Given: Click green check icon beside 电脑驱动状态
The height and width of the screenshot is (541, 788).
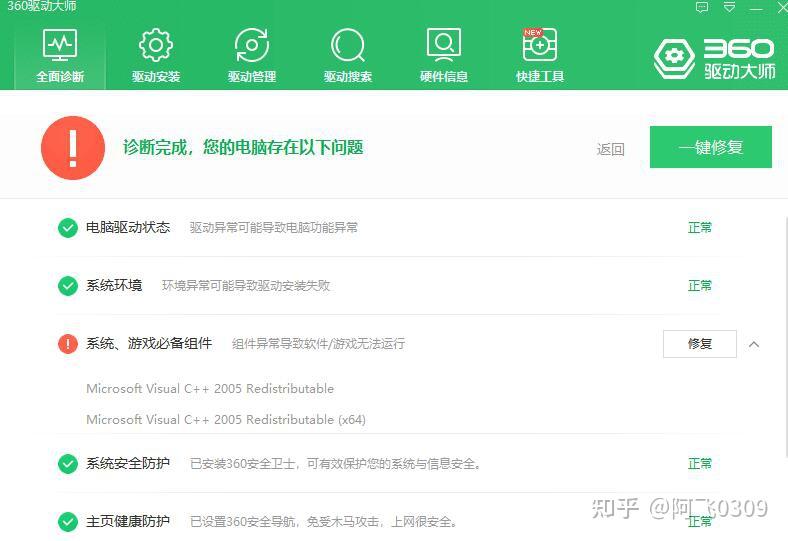Looking at the screenshot, I should pos(67,228).
